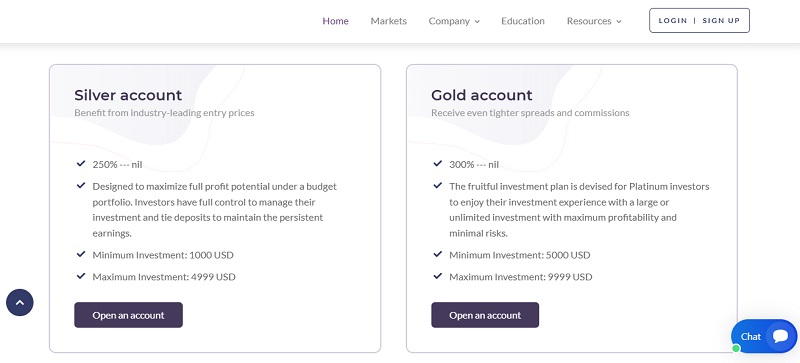Image resolution: width=800 pixels, height=363 pixels.
Task: Click checkmark beside Maximum Investment: 4999 USD
Action: pos(81,276)
